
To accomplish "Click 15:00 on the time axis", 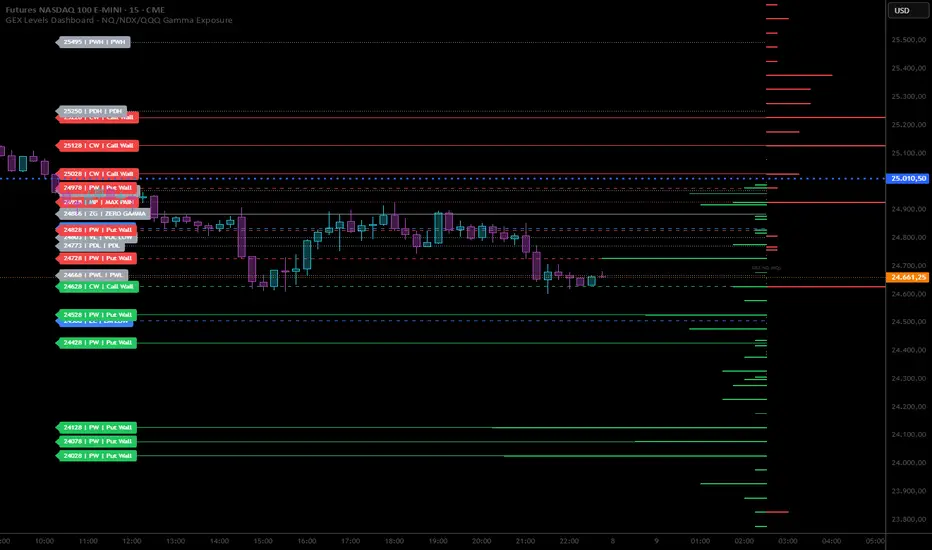I will [x=263, y=541].
